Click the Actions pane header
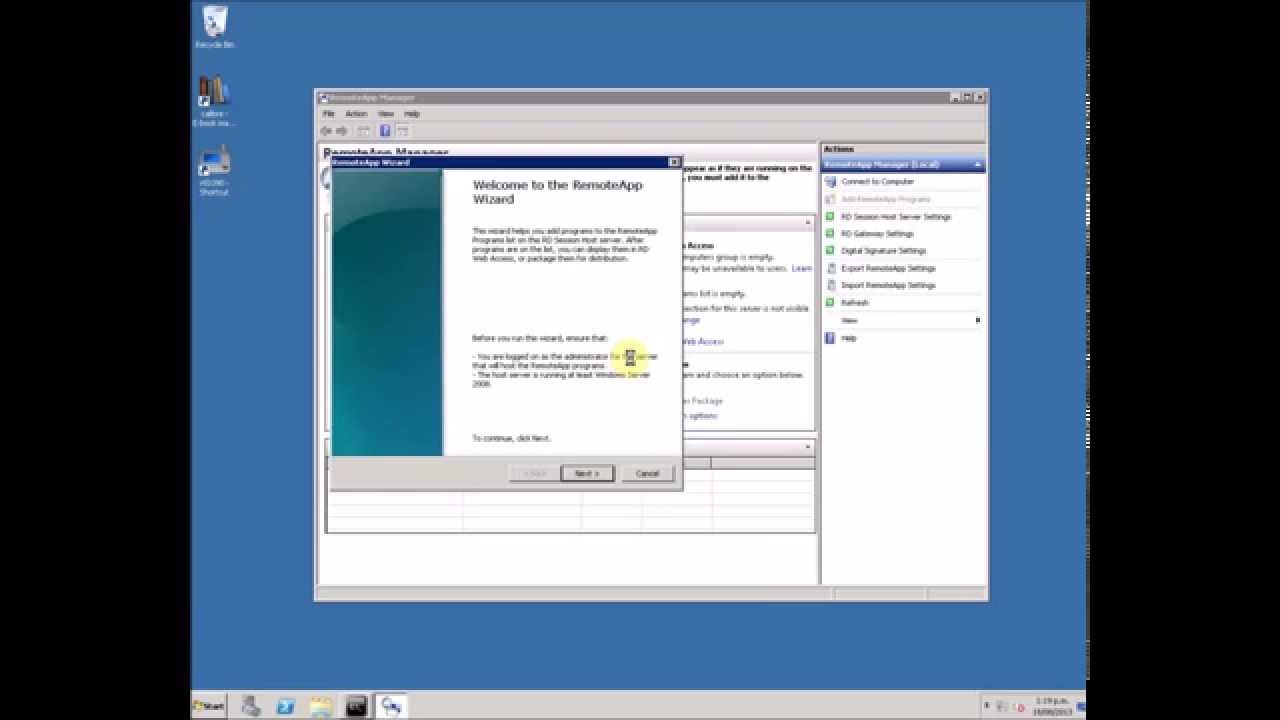The image size is (1280, 720). point(903,149)
